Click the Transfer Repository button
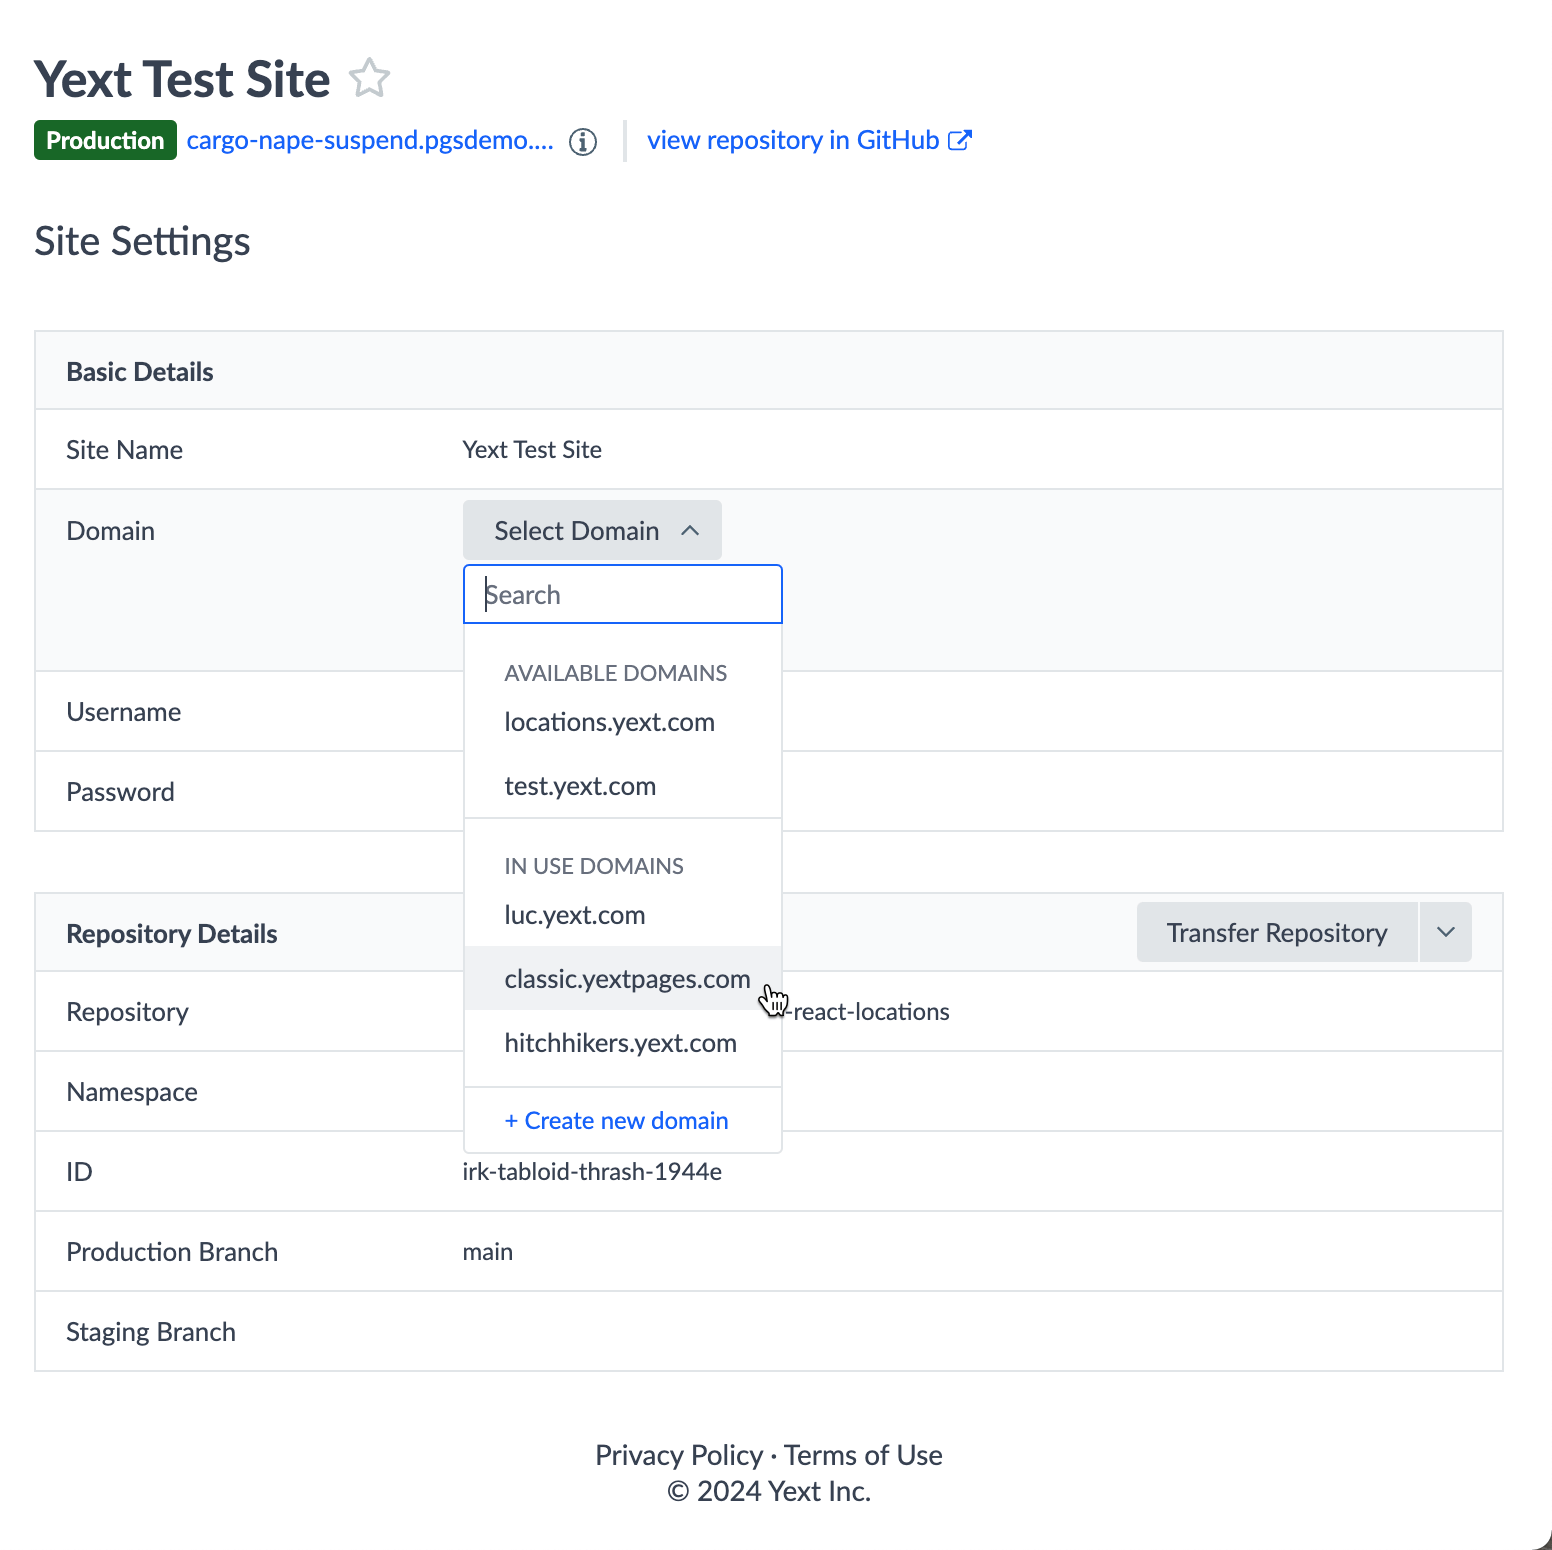The image size is (1552, 1550). click(x=1277, y=932)
